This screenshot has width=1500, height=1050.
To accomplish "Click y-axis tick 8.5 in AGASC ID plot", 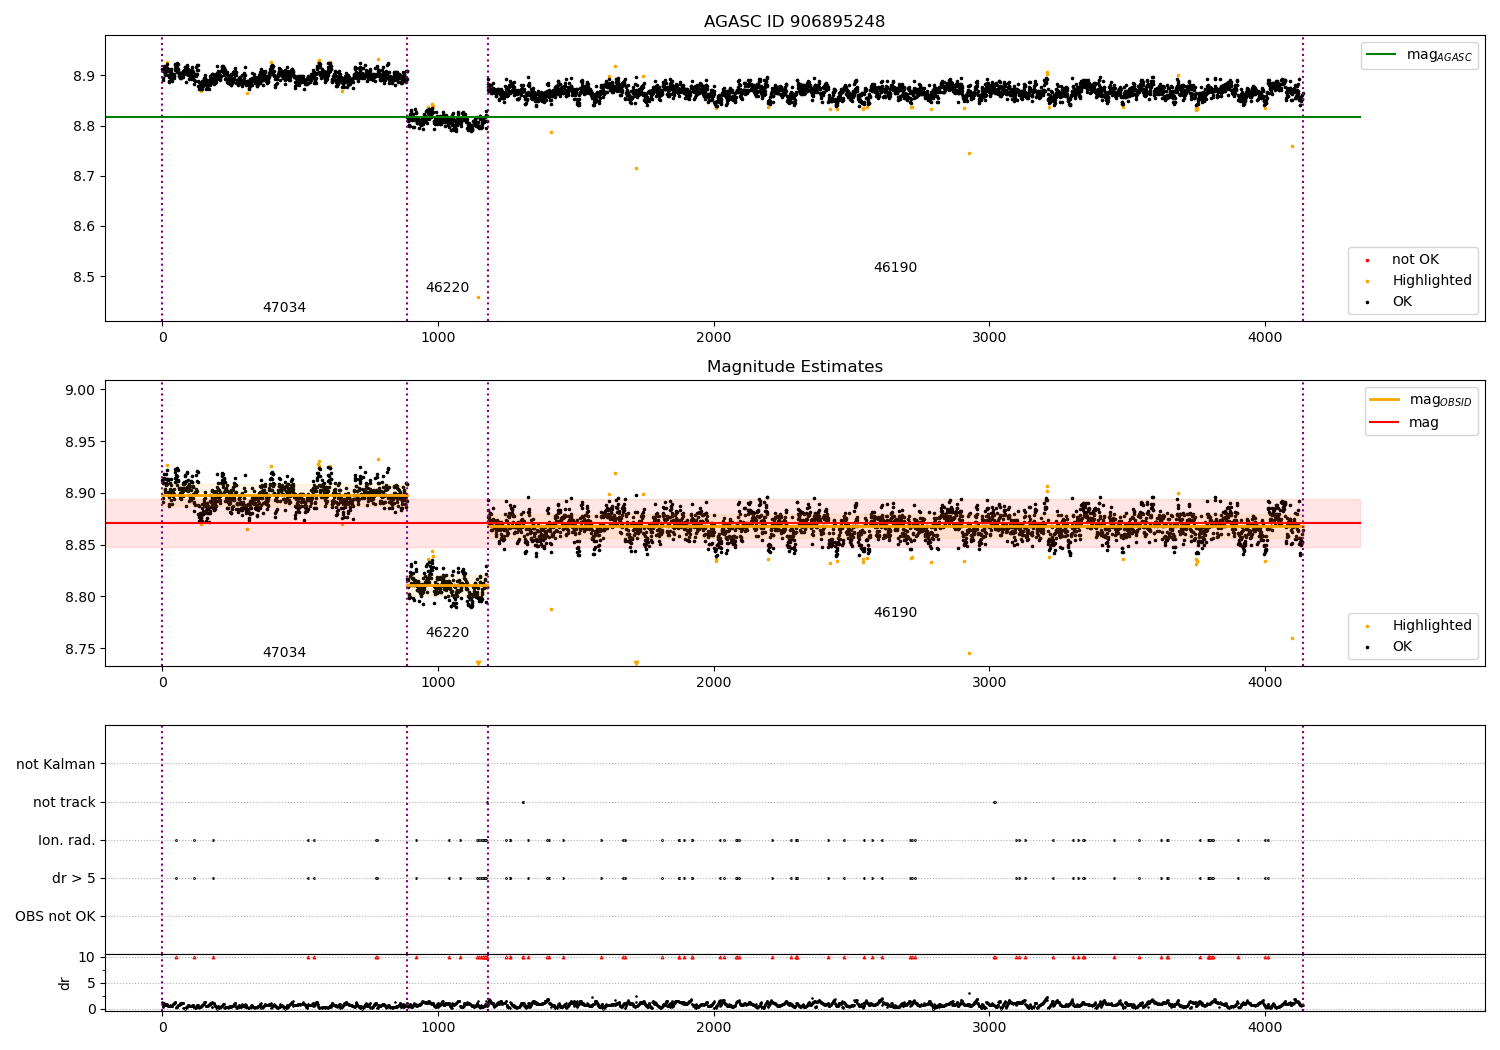I will [84, 278].
